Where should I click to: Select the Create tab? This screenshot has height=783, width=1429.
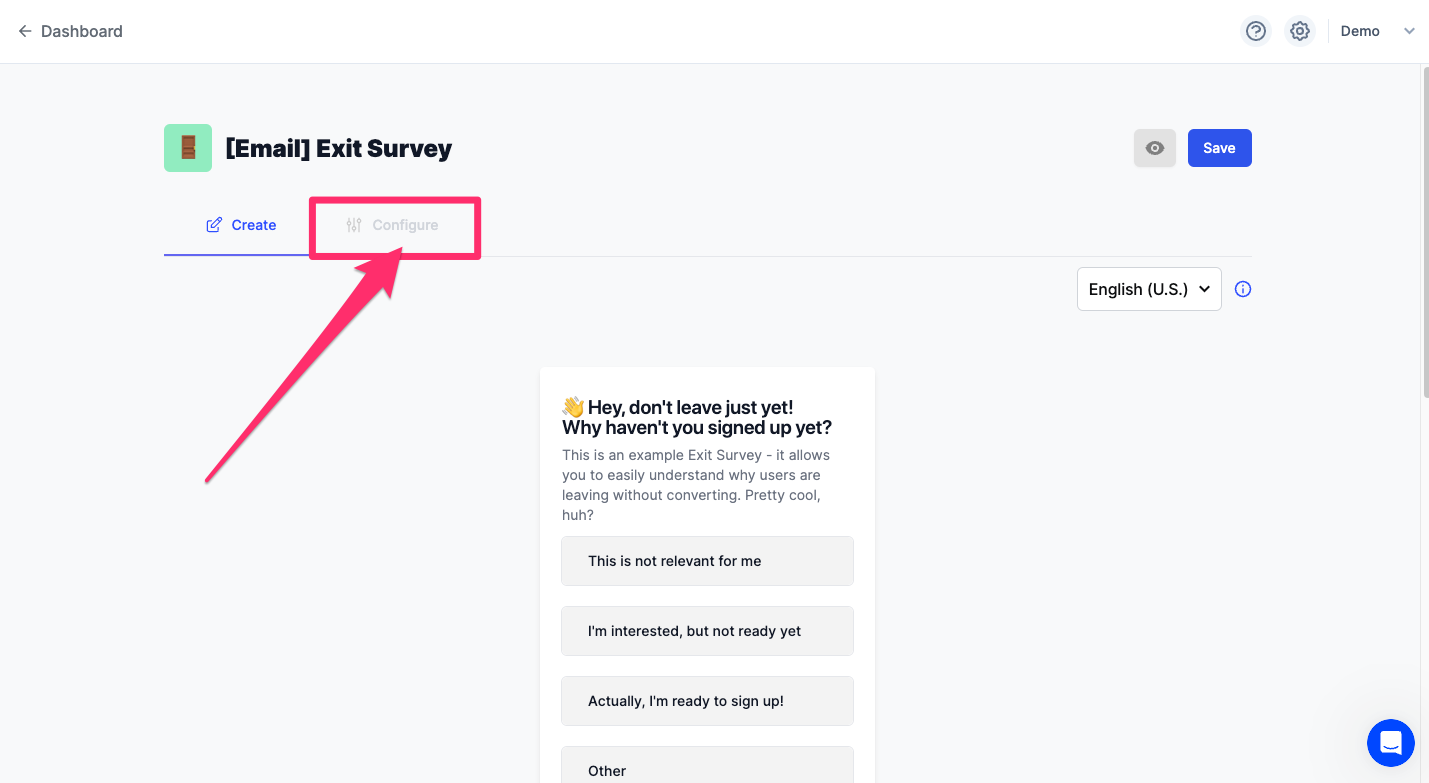[241, 225]
